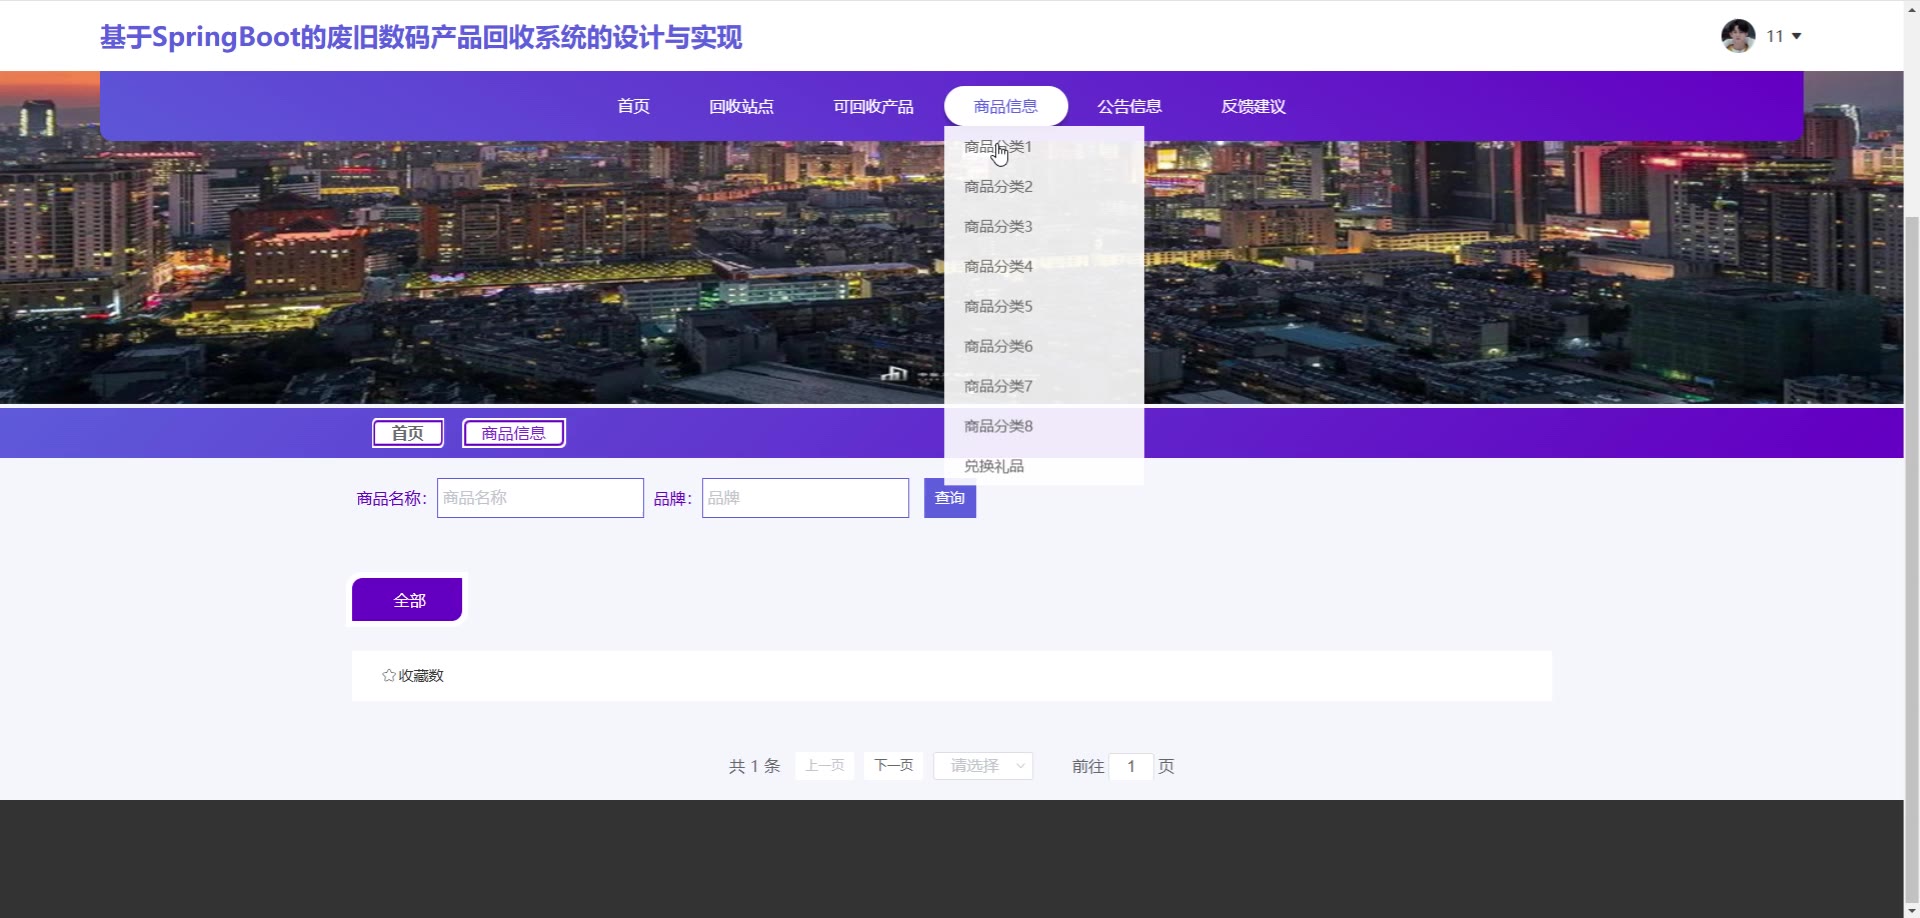Click the star icon beside 收藏数
Screen dimensions: 1920x918
[389, 676]
